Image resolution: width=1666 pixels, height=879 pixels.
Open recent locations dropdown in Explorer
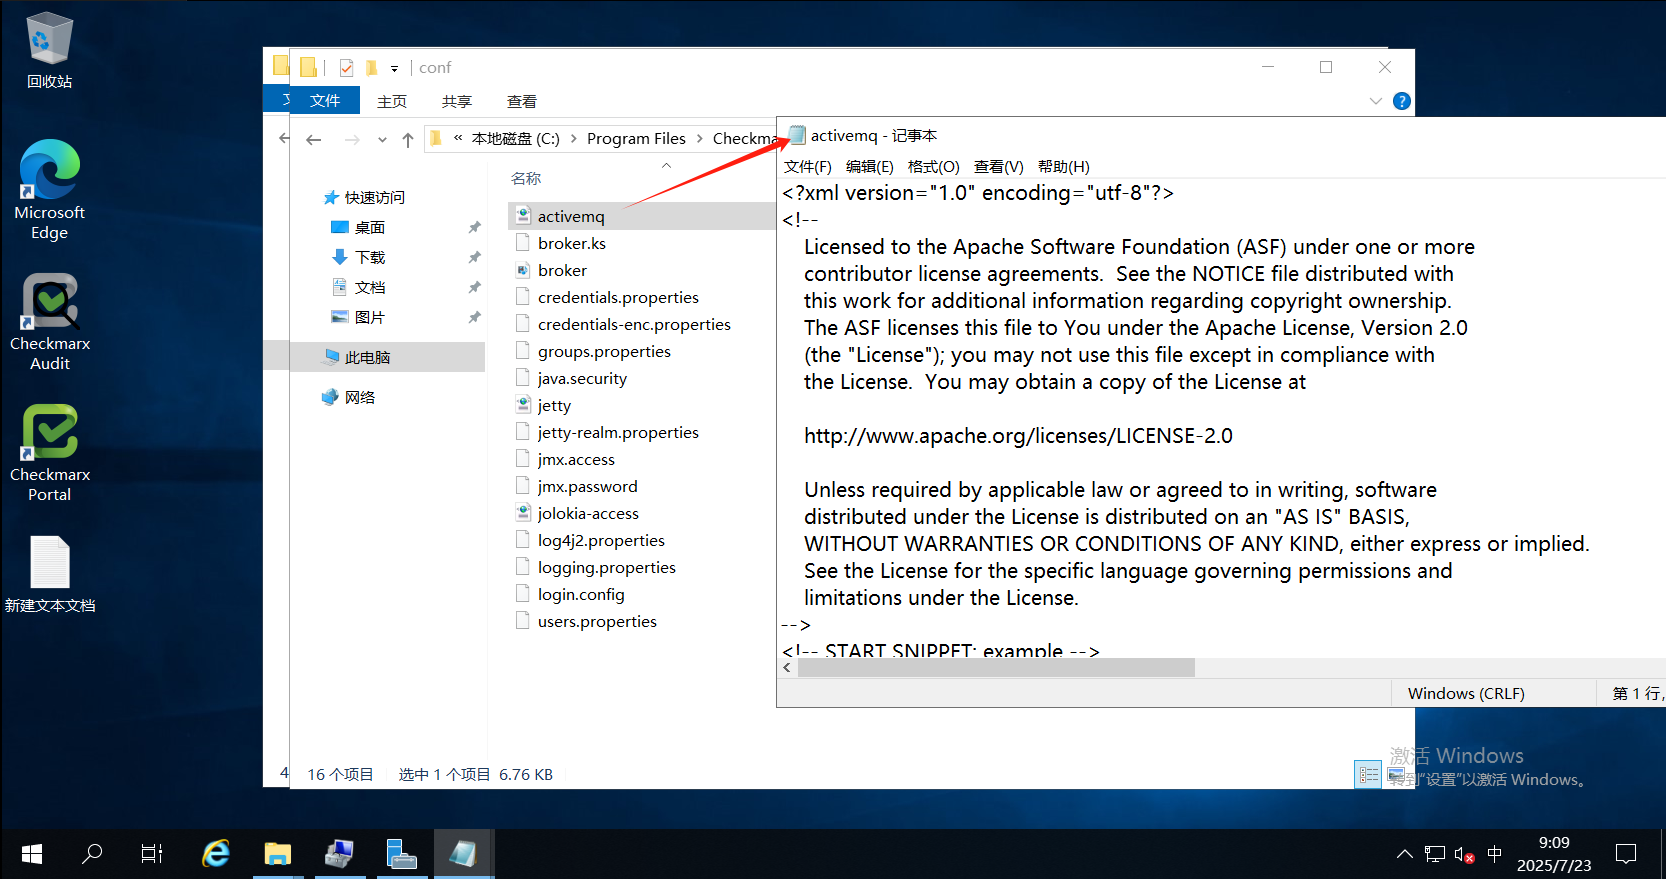tap(382, 139)
